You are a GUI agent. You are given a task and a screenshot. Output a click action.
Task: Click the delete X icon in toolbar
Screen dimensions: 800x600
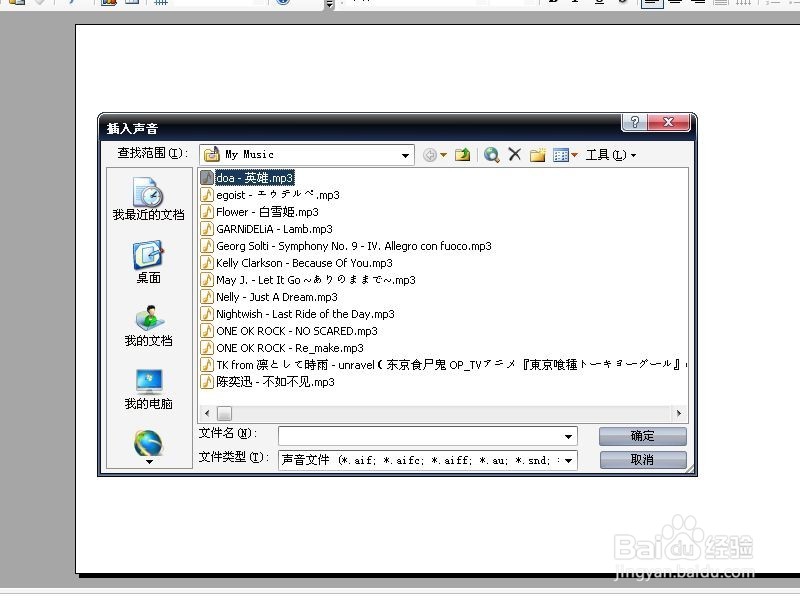tap(515, 154)
